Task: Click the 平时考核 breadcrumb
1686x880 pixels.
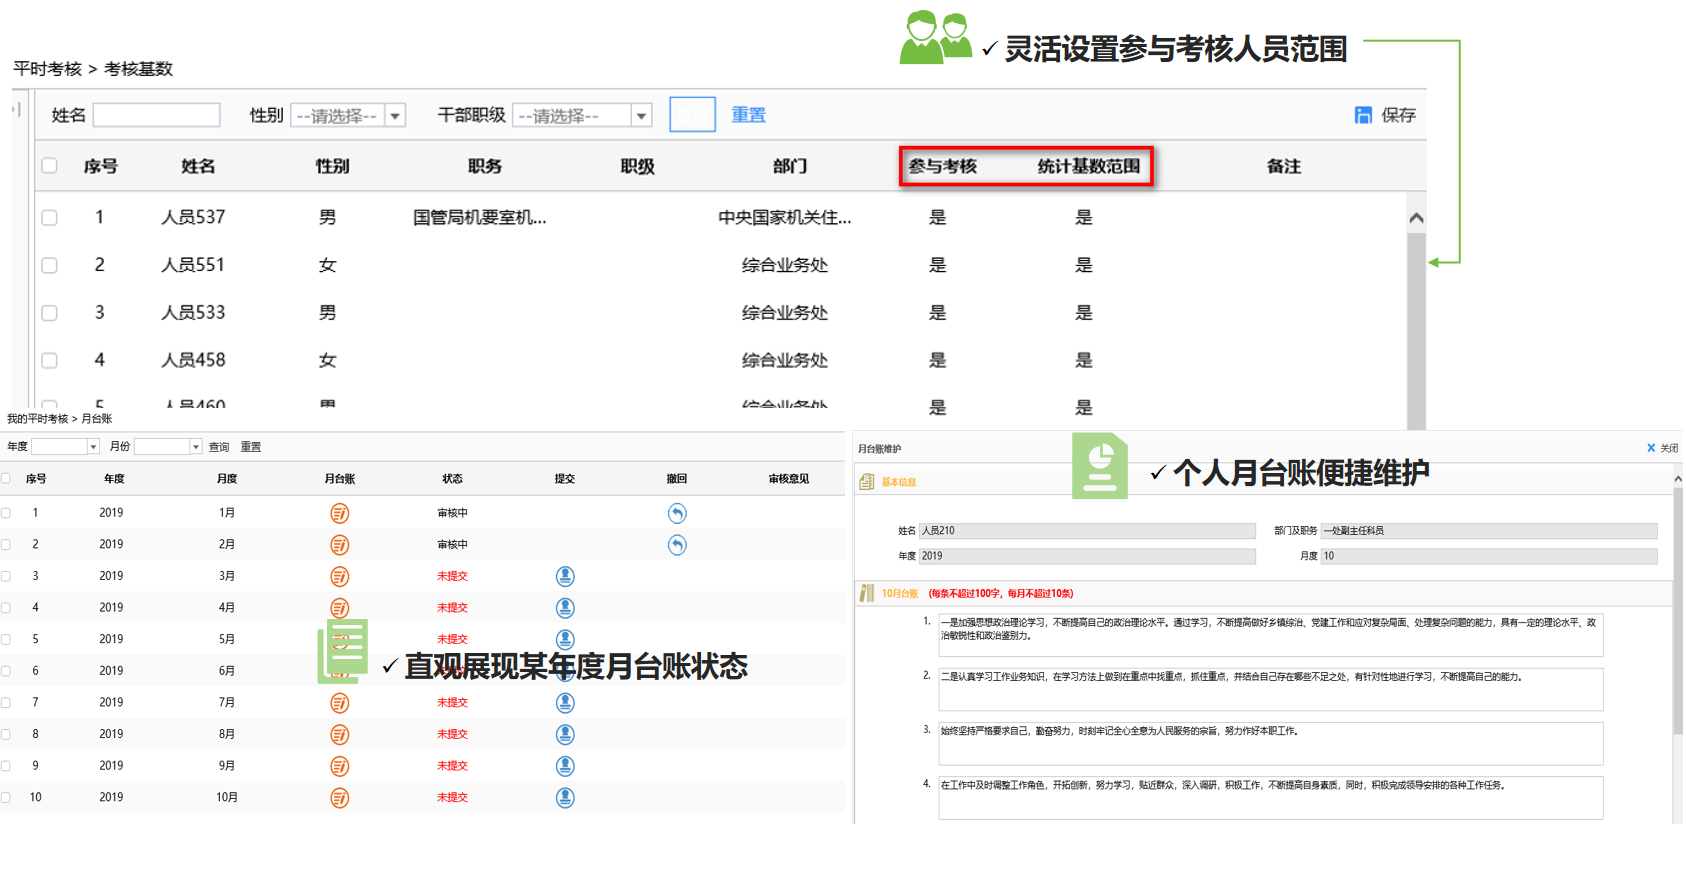Action: point(47,69)
